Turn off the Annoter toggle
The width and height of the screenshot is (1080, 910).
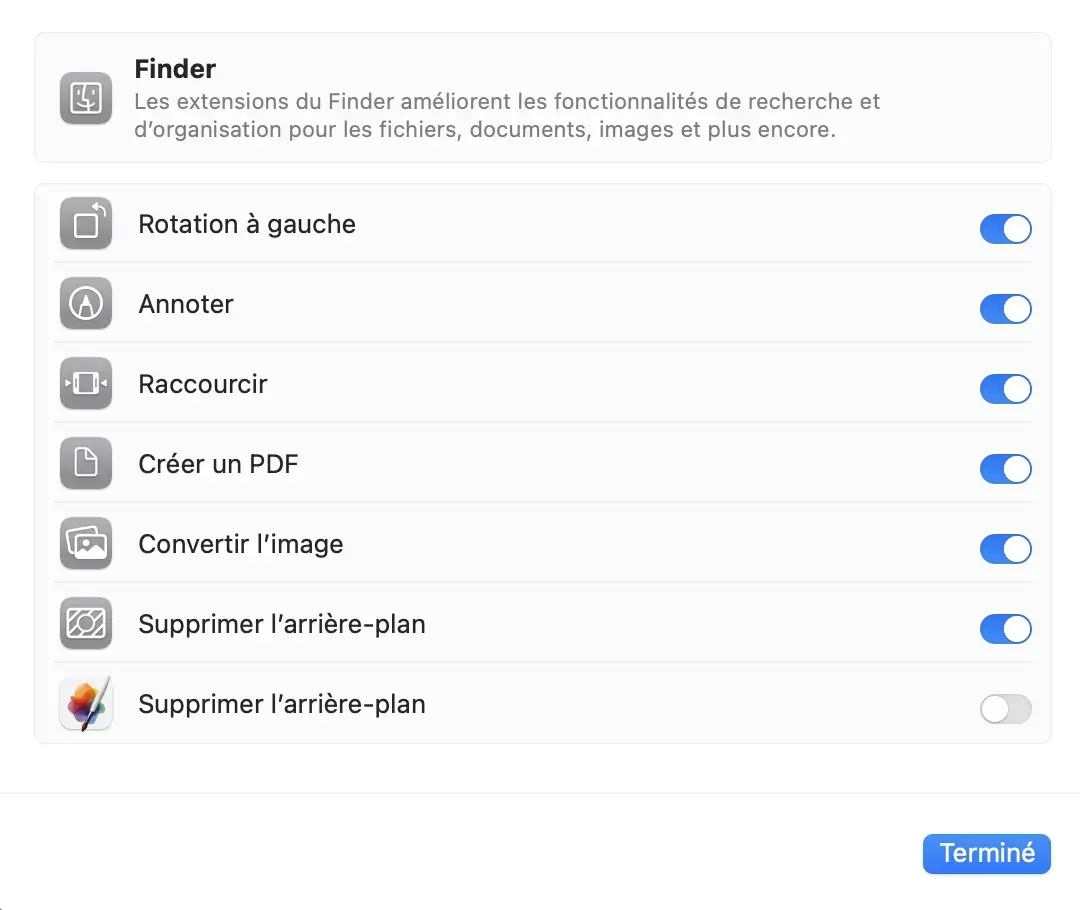click(x=1005, y=309)
